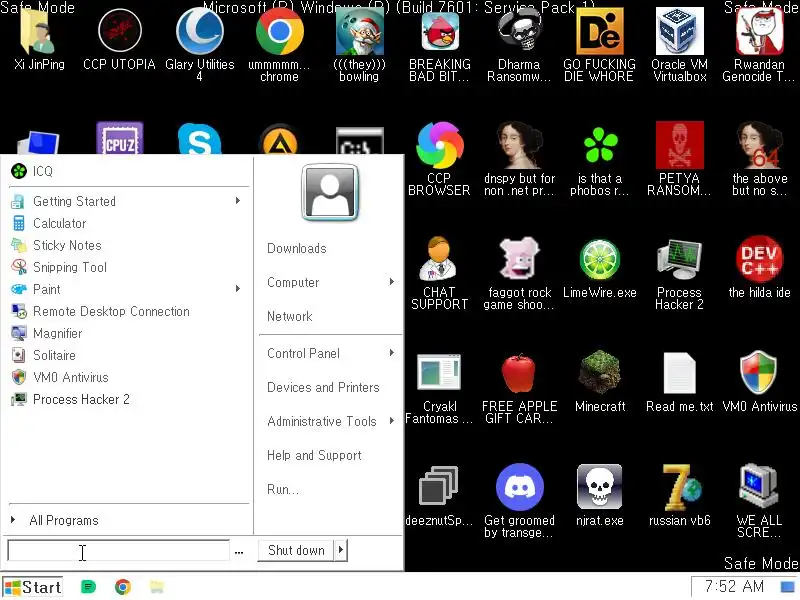The width and height of the screenshot is (800, 600).
Task: Open the Downloads link
Action: pyautogui.click(x=297, y=248)
